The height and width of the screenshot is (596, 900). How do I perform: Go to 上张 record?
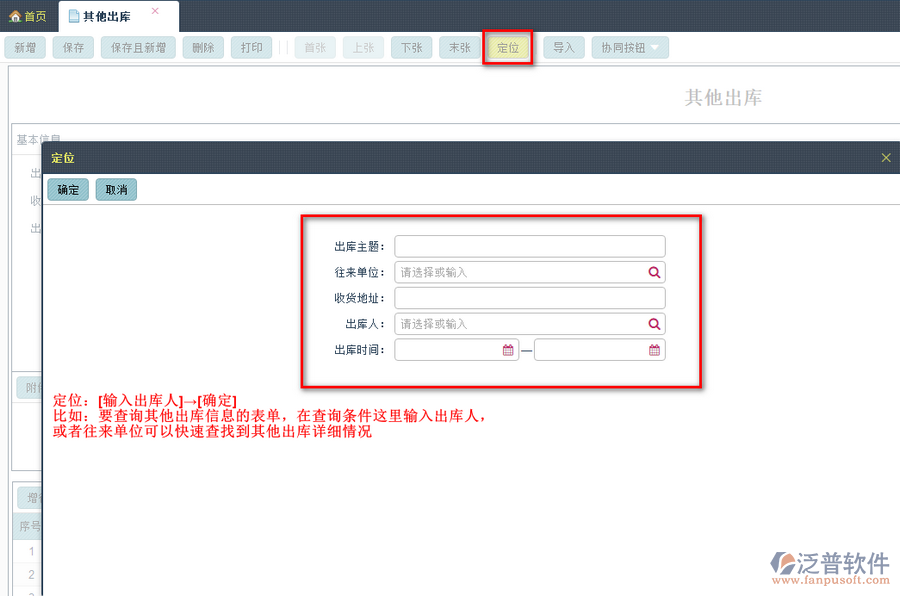363,48
